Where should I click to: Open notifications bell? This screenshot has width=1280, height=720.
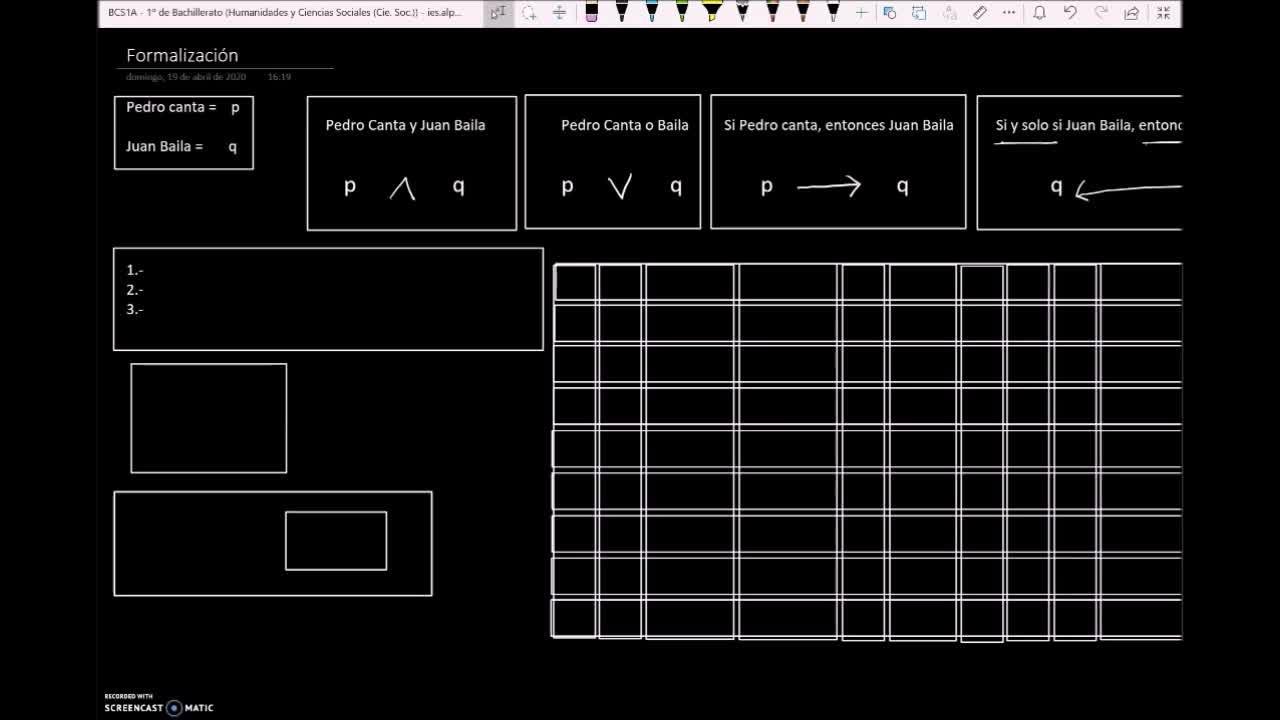(x=1039, y=13)
